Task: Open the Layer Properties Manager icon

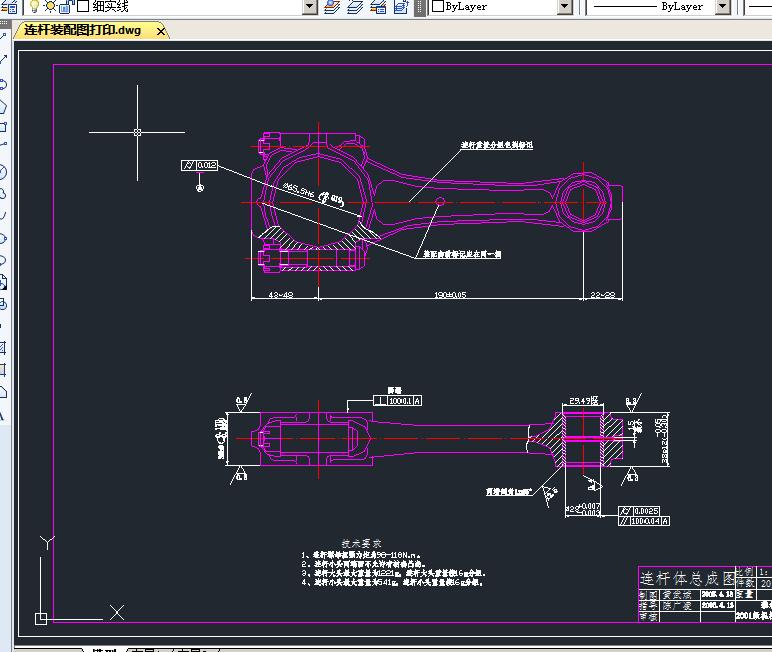Action: tap(10, 6)
